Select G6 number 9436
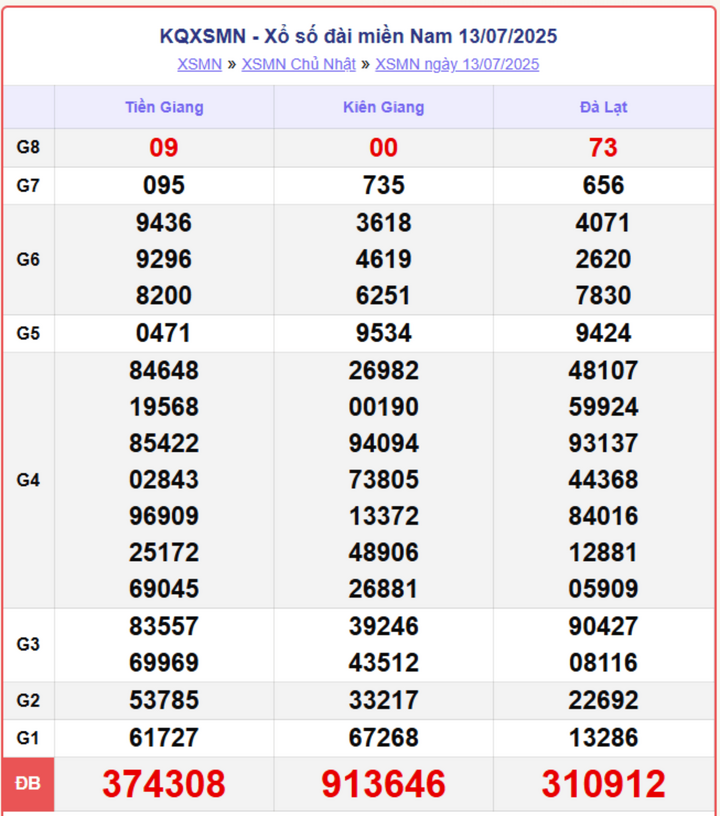This screenshot has height=816, width=720. click(164, 223)
